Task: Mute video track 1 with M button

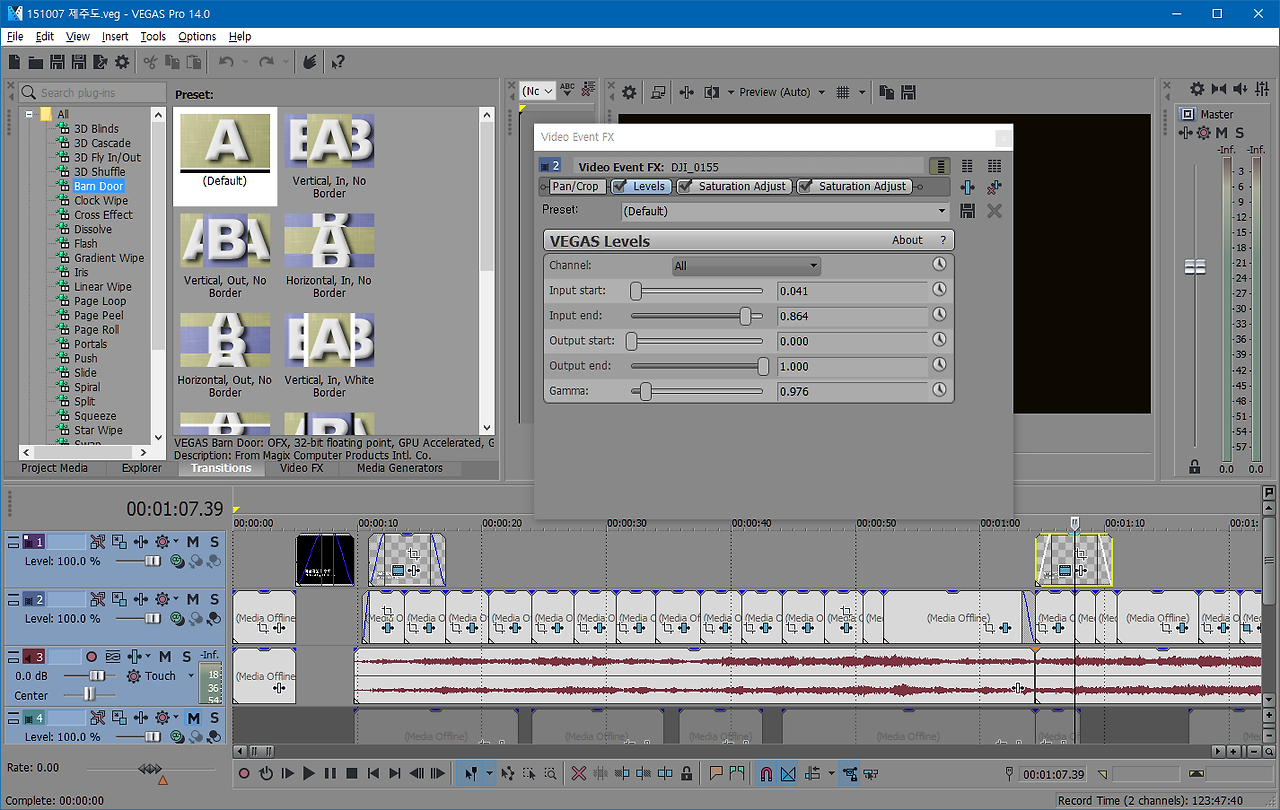Action: point(193,542)
